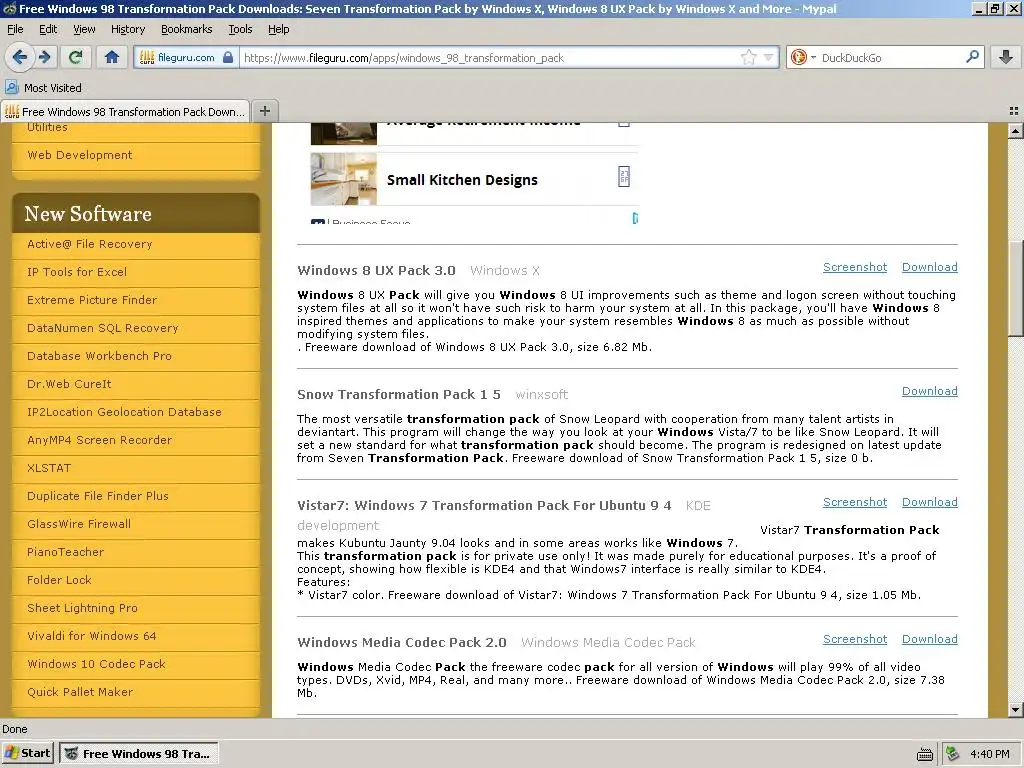The height and width of the screenshot is (768, 1024).
Task: Reload the page with refresh icon
Action: 76,57
